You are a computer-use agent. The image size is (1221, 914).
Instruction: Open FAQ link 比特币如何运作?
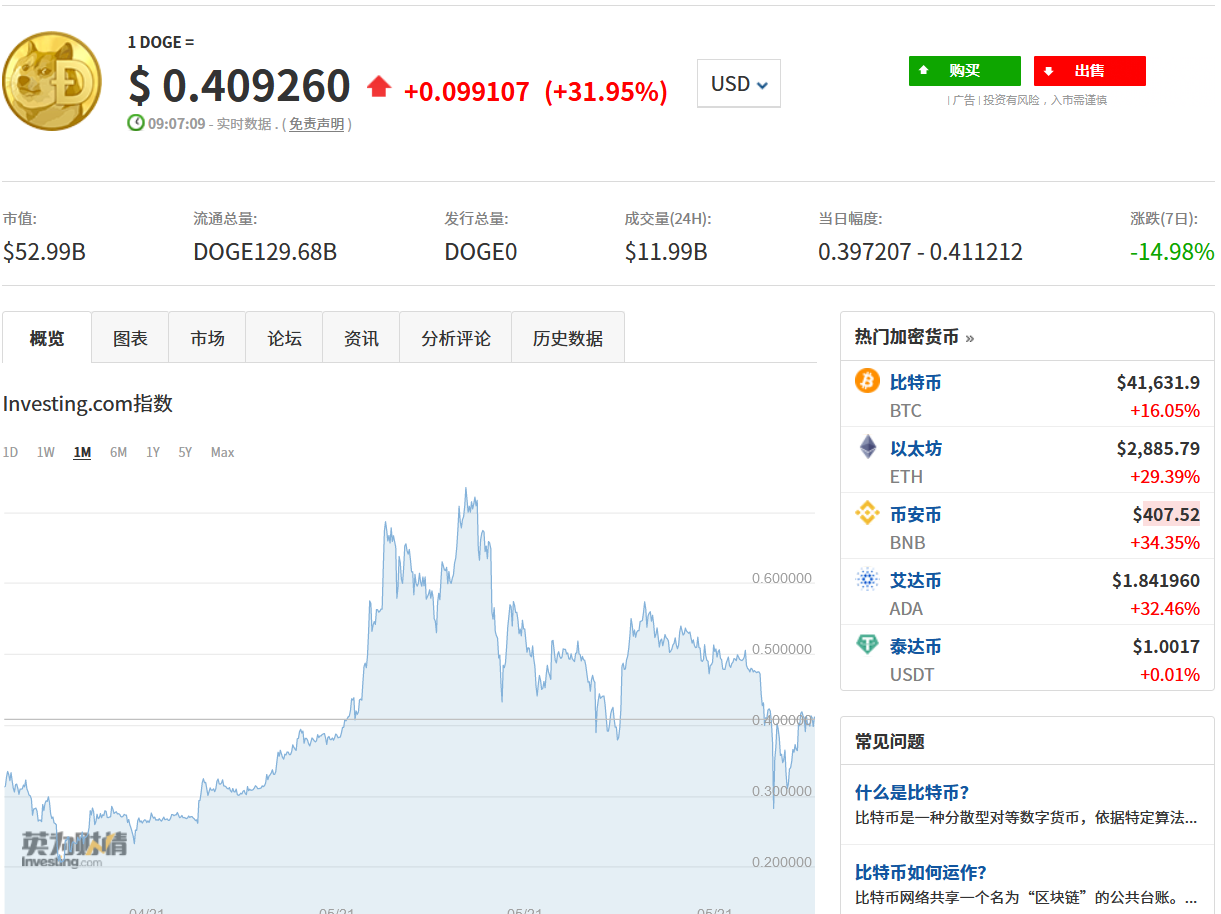tap(921, 872)
